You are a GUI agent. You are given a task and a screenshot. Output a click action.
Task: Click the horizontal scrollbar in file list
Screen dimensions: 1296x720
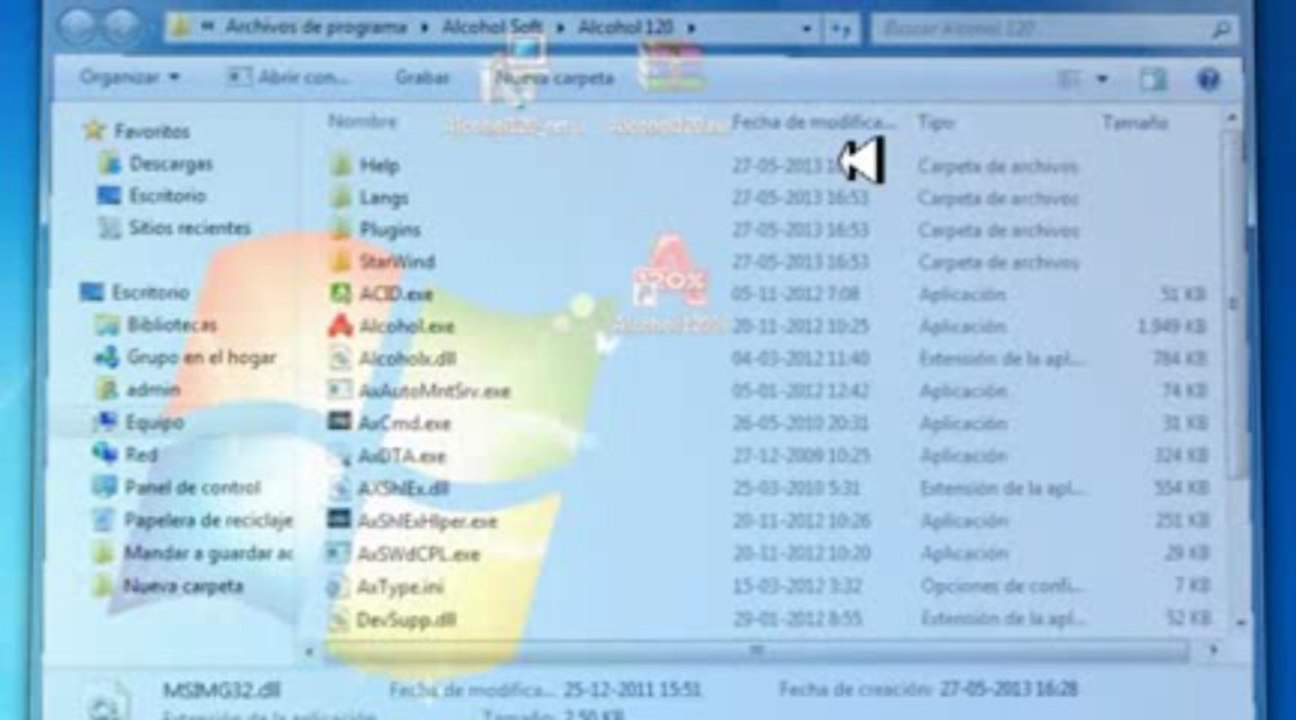coord(757,651)
